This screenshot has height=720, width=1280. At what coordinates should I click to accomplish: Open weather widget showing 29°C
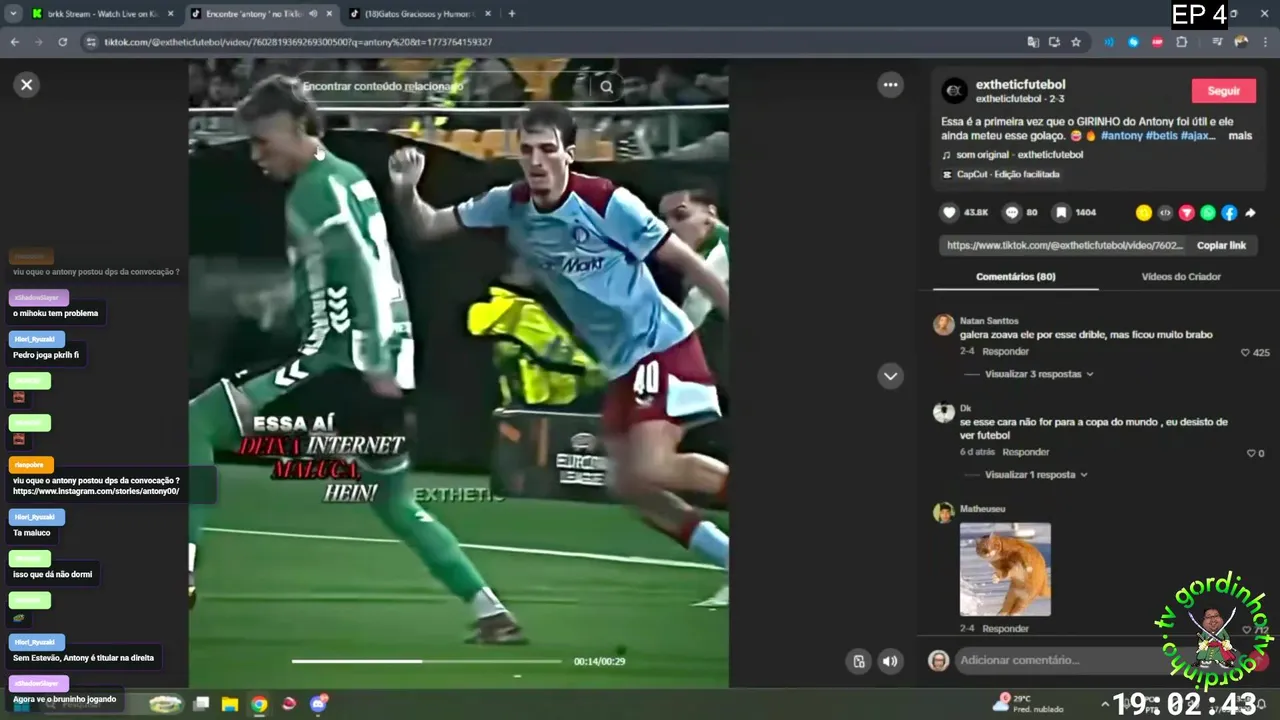(1030, 703)
